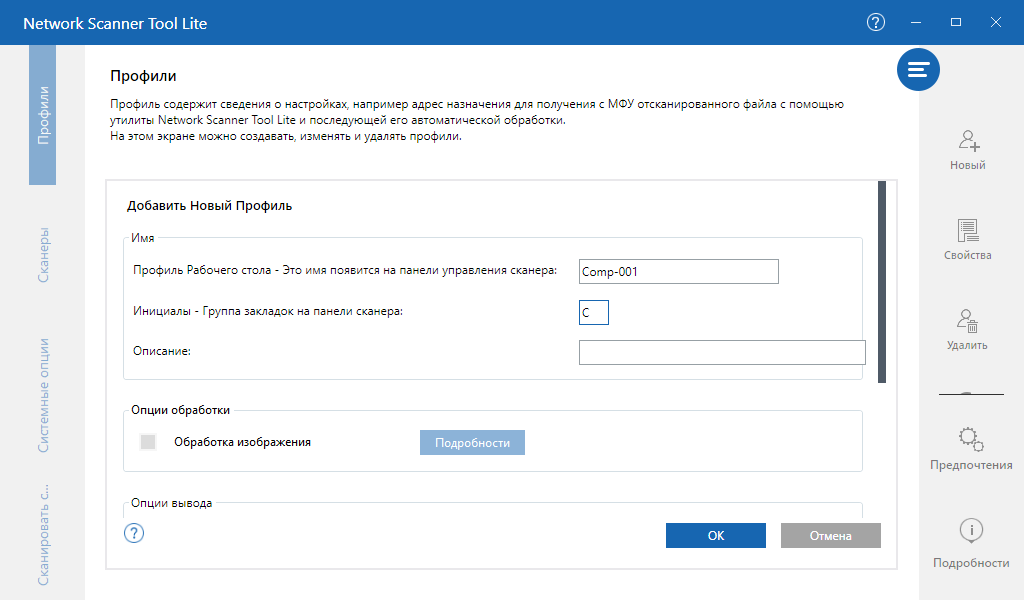
Task: Switch to the Профили tab
Action: (42, 115)
